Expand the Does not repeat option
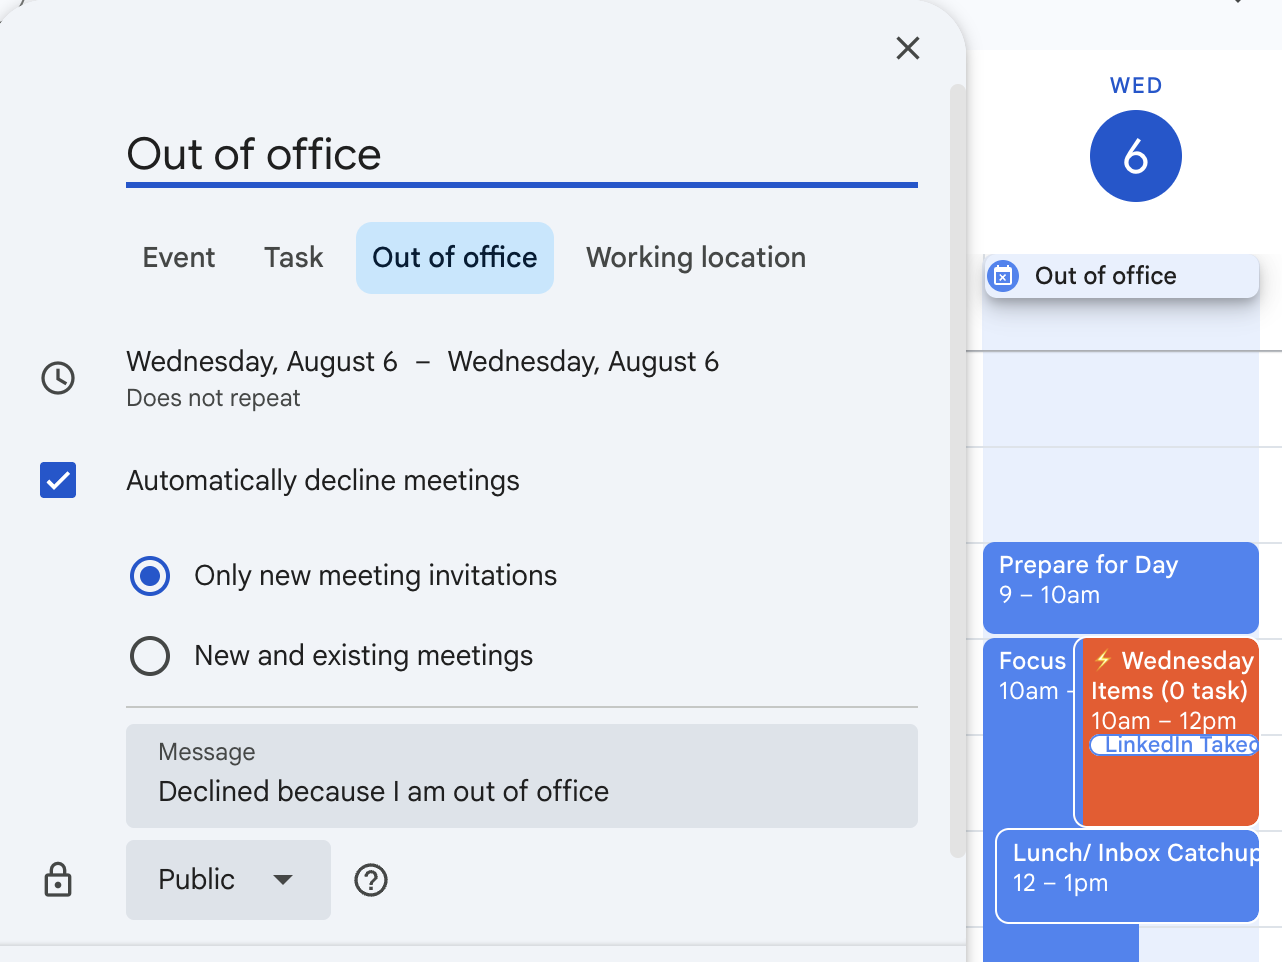This screenshot has width=1282, height=962. (x=213, y=398)
